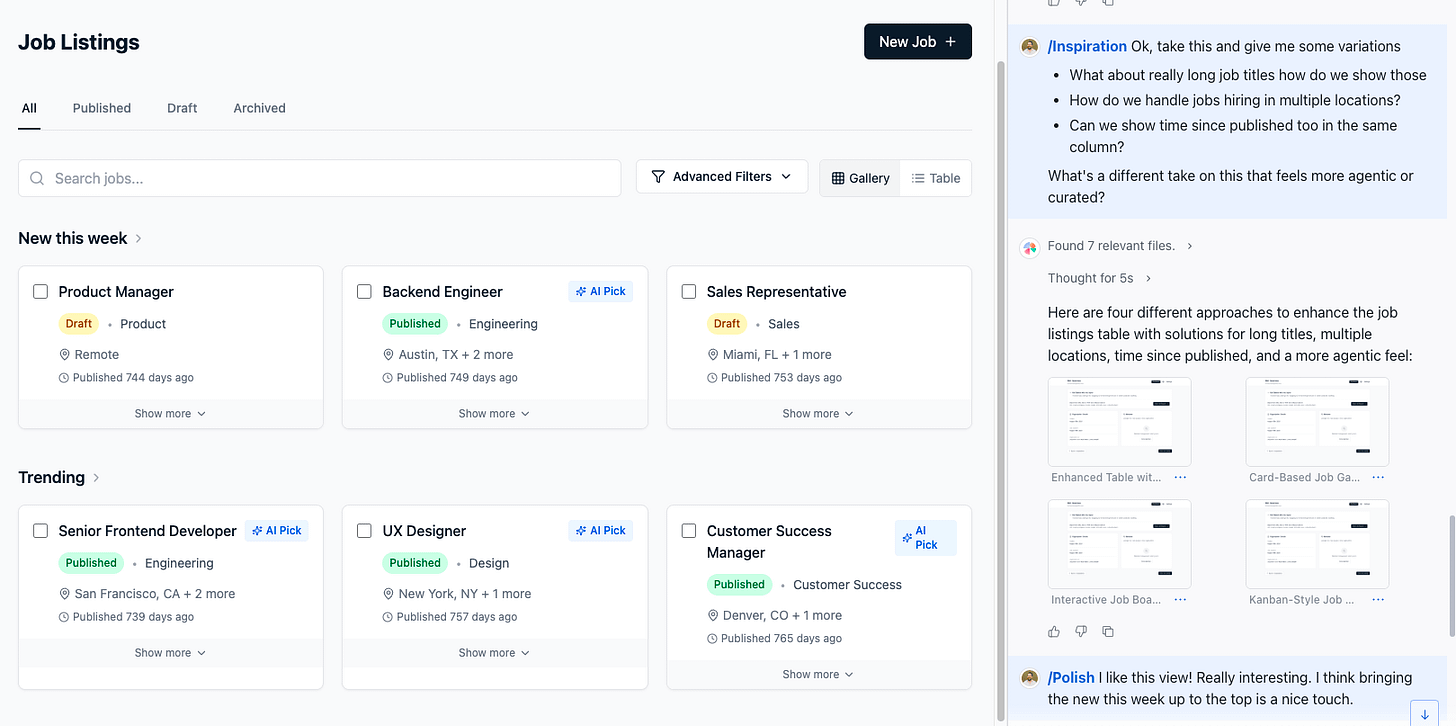Image resolution: width=1456 pixels, height=726 pixels.
Task: Expand Show more on Sales Representative card
Action: (x=818, y=413)
